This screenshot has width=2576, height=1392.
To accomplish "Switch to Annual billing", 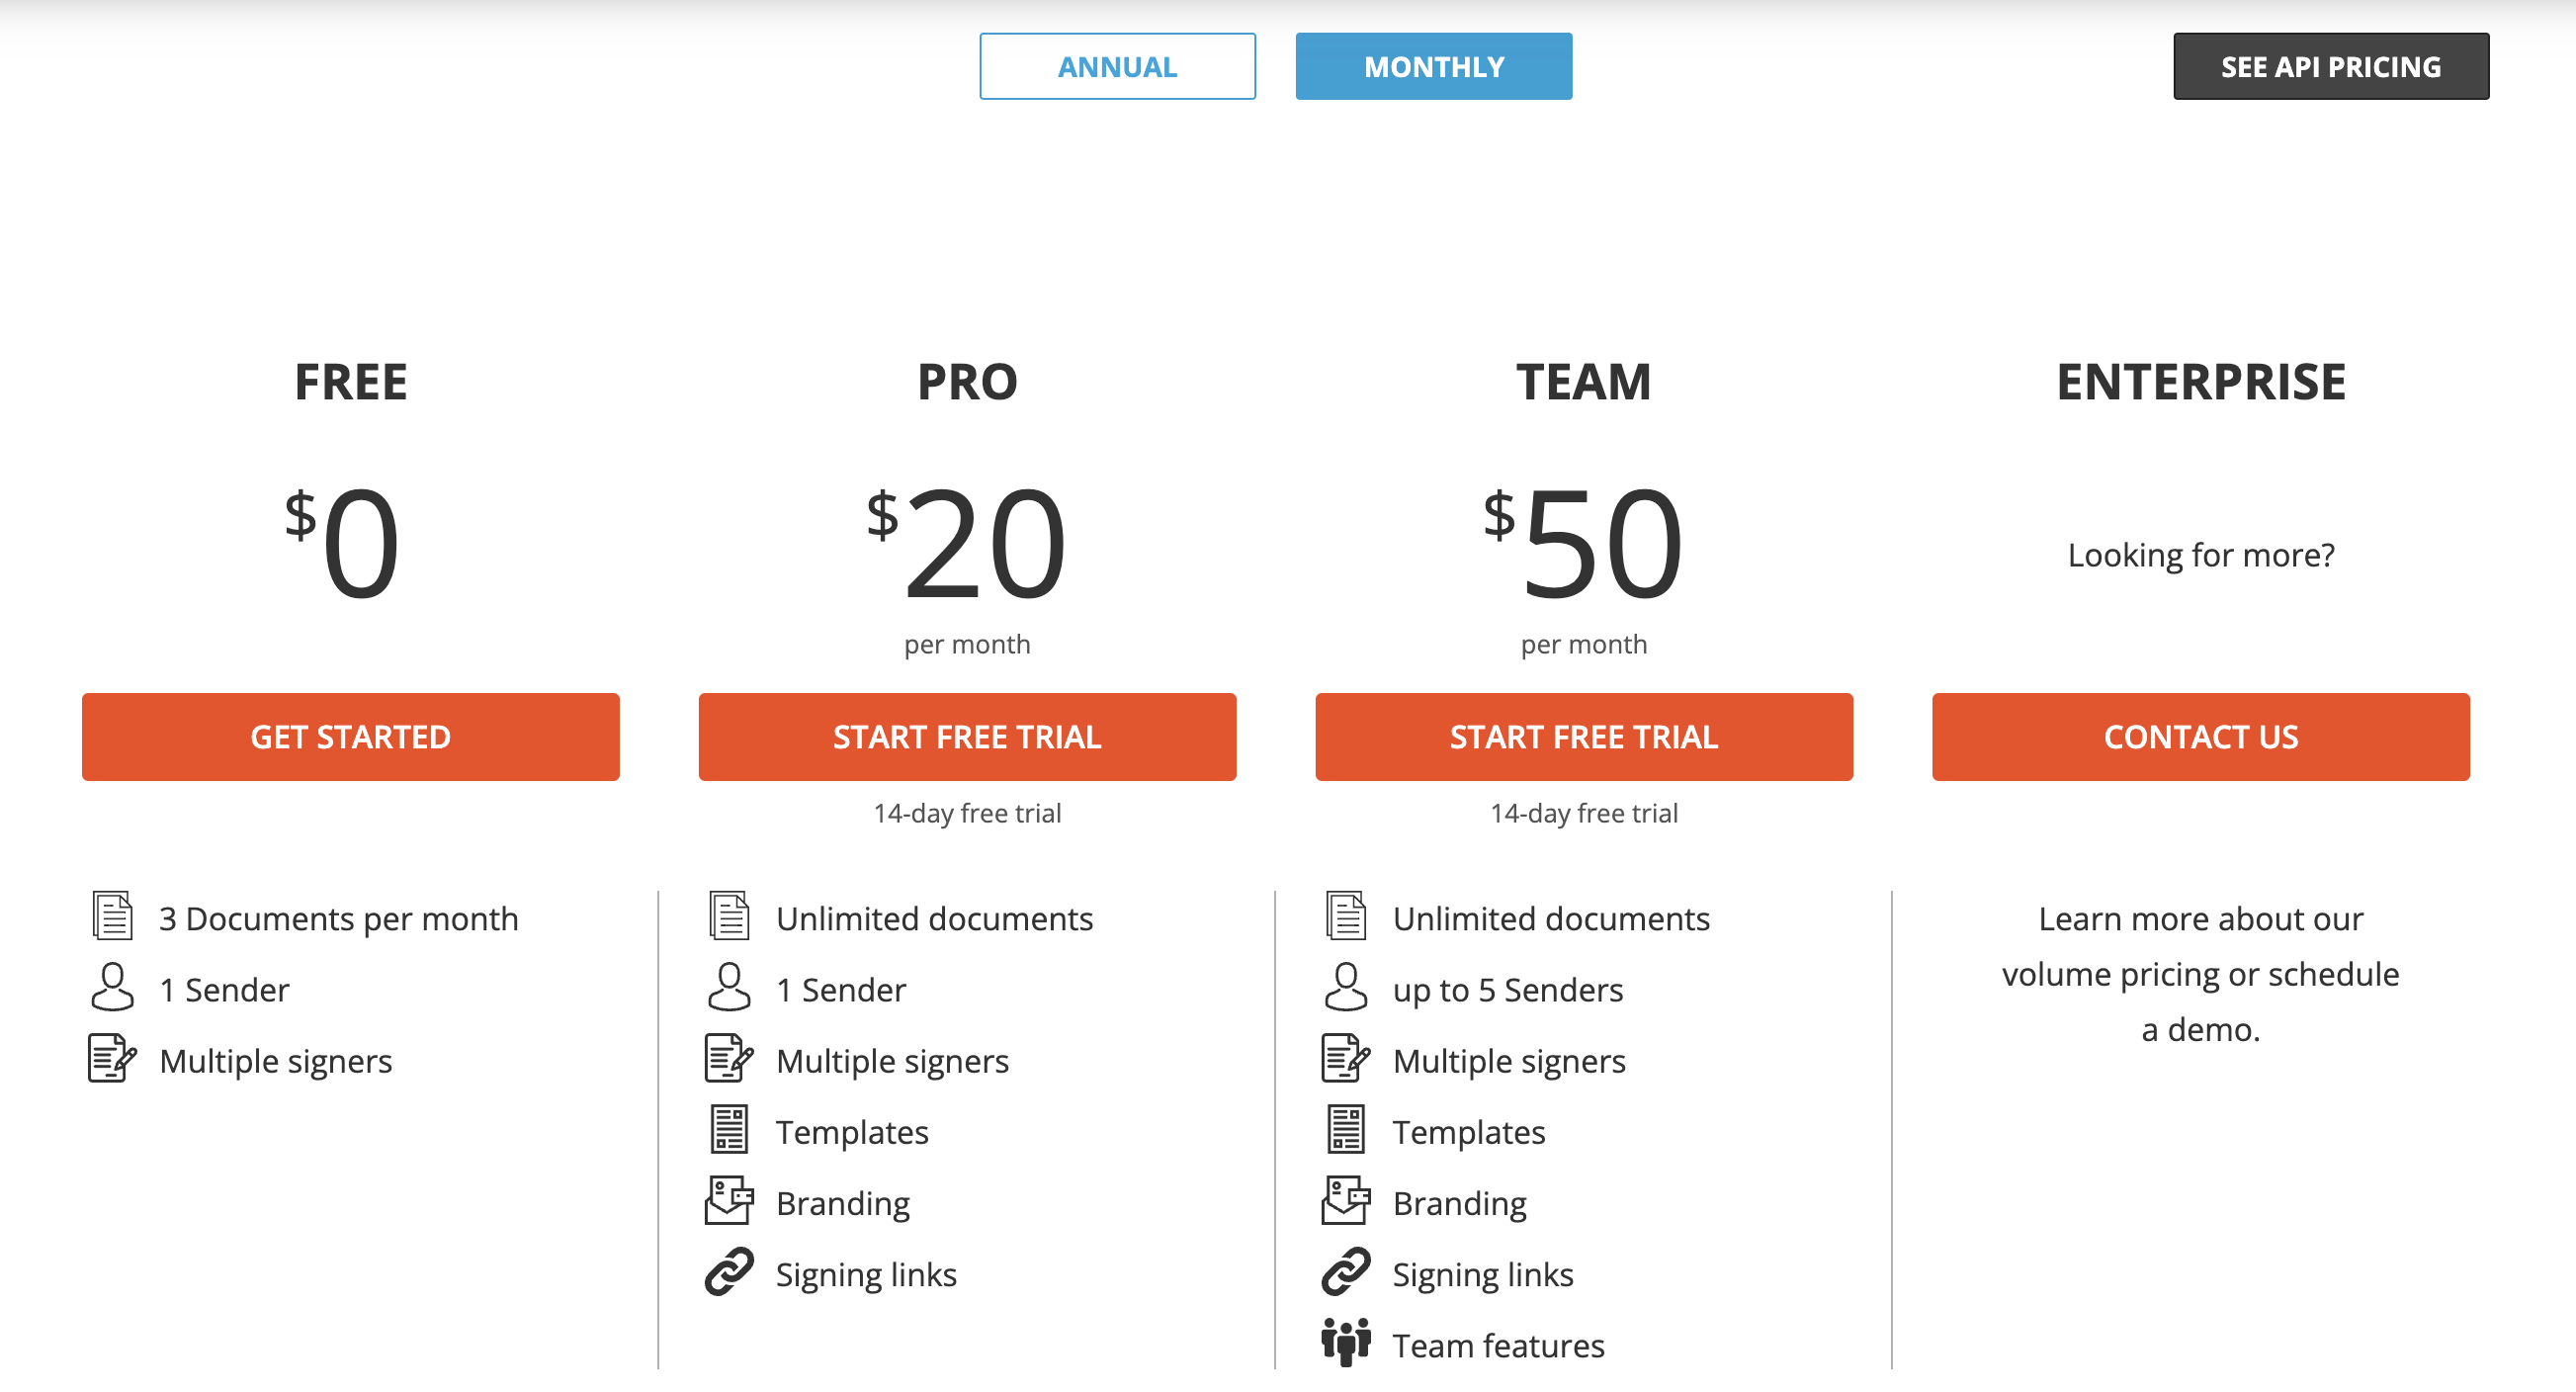I will click(1117, 66).
